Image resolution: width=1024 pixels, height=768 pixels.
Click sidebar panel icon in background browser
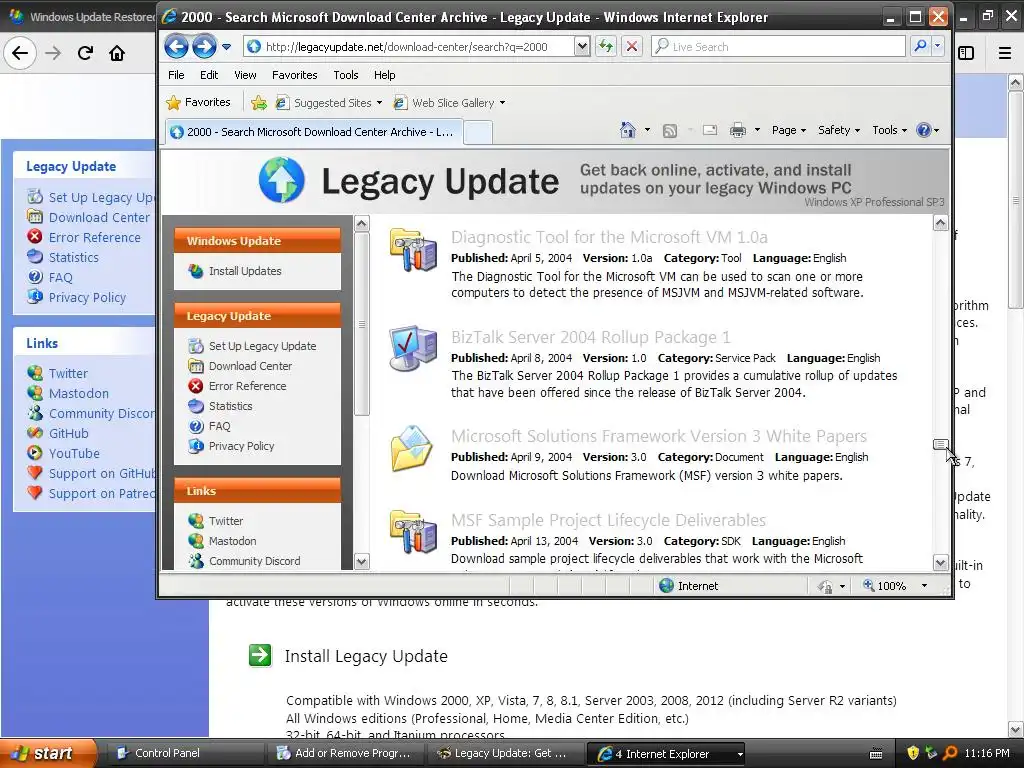pos(966,53)
